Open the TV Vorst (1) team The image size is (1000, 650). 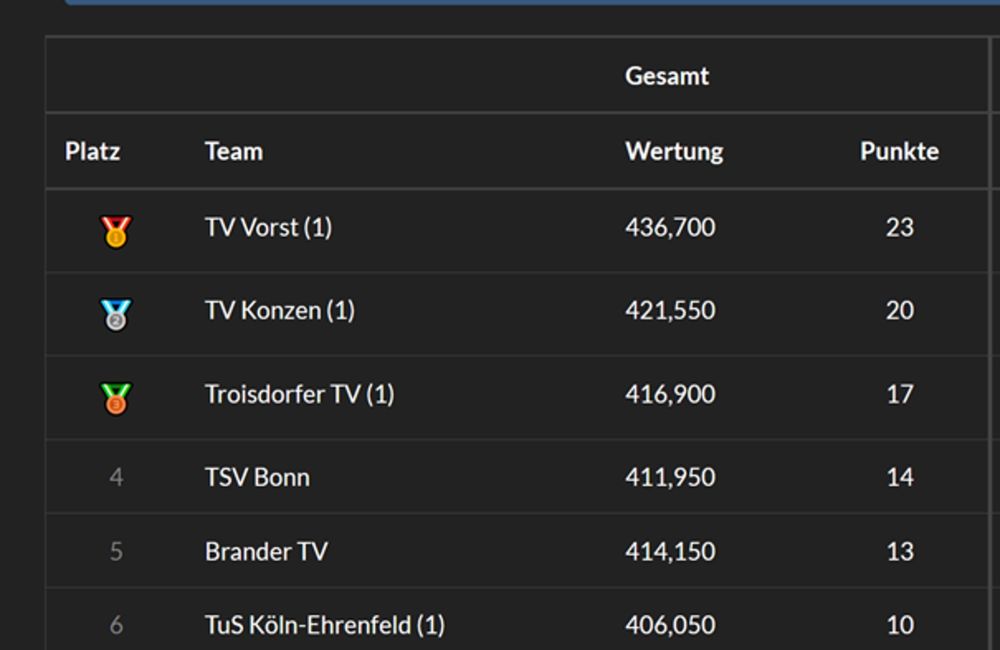click(x=268, y=228)
